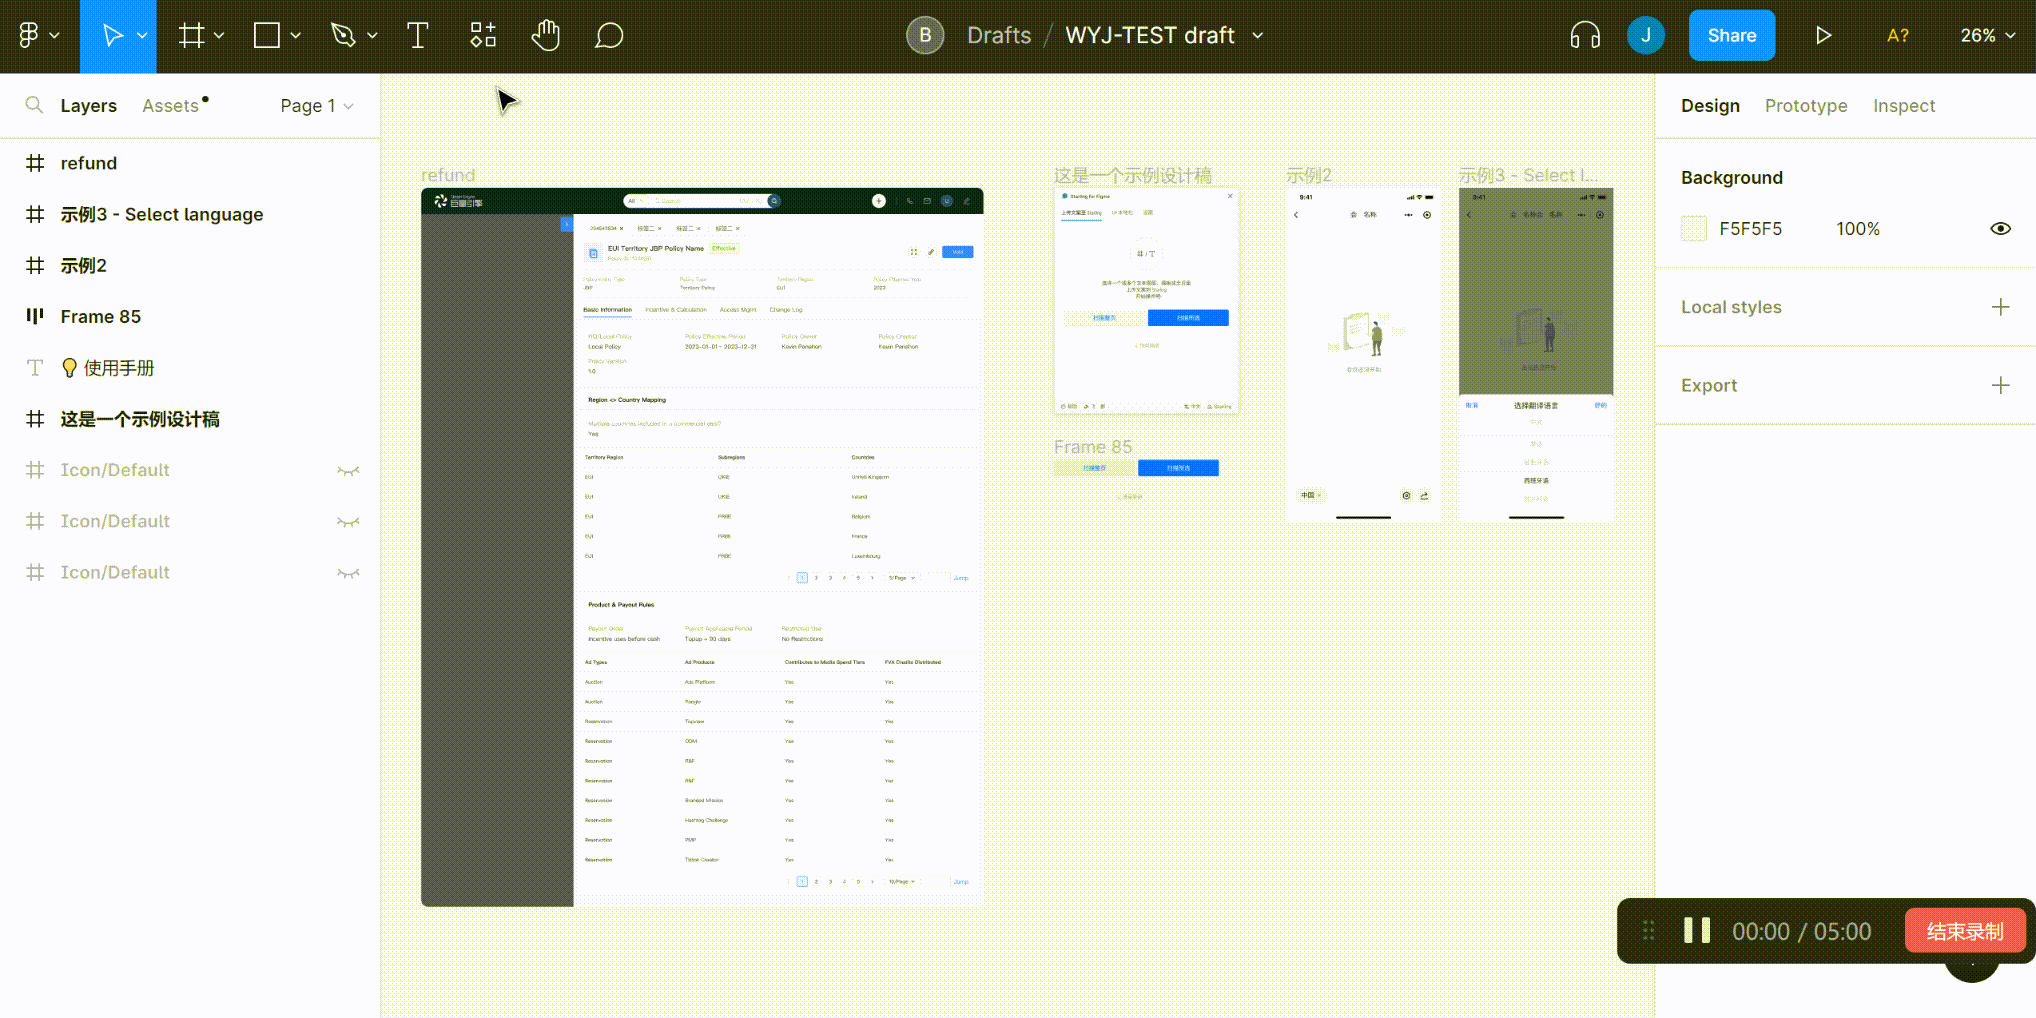Click the F5F5F5 background color swatch
The image size is (2036, 1018).
point(1694,229)
